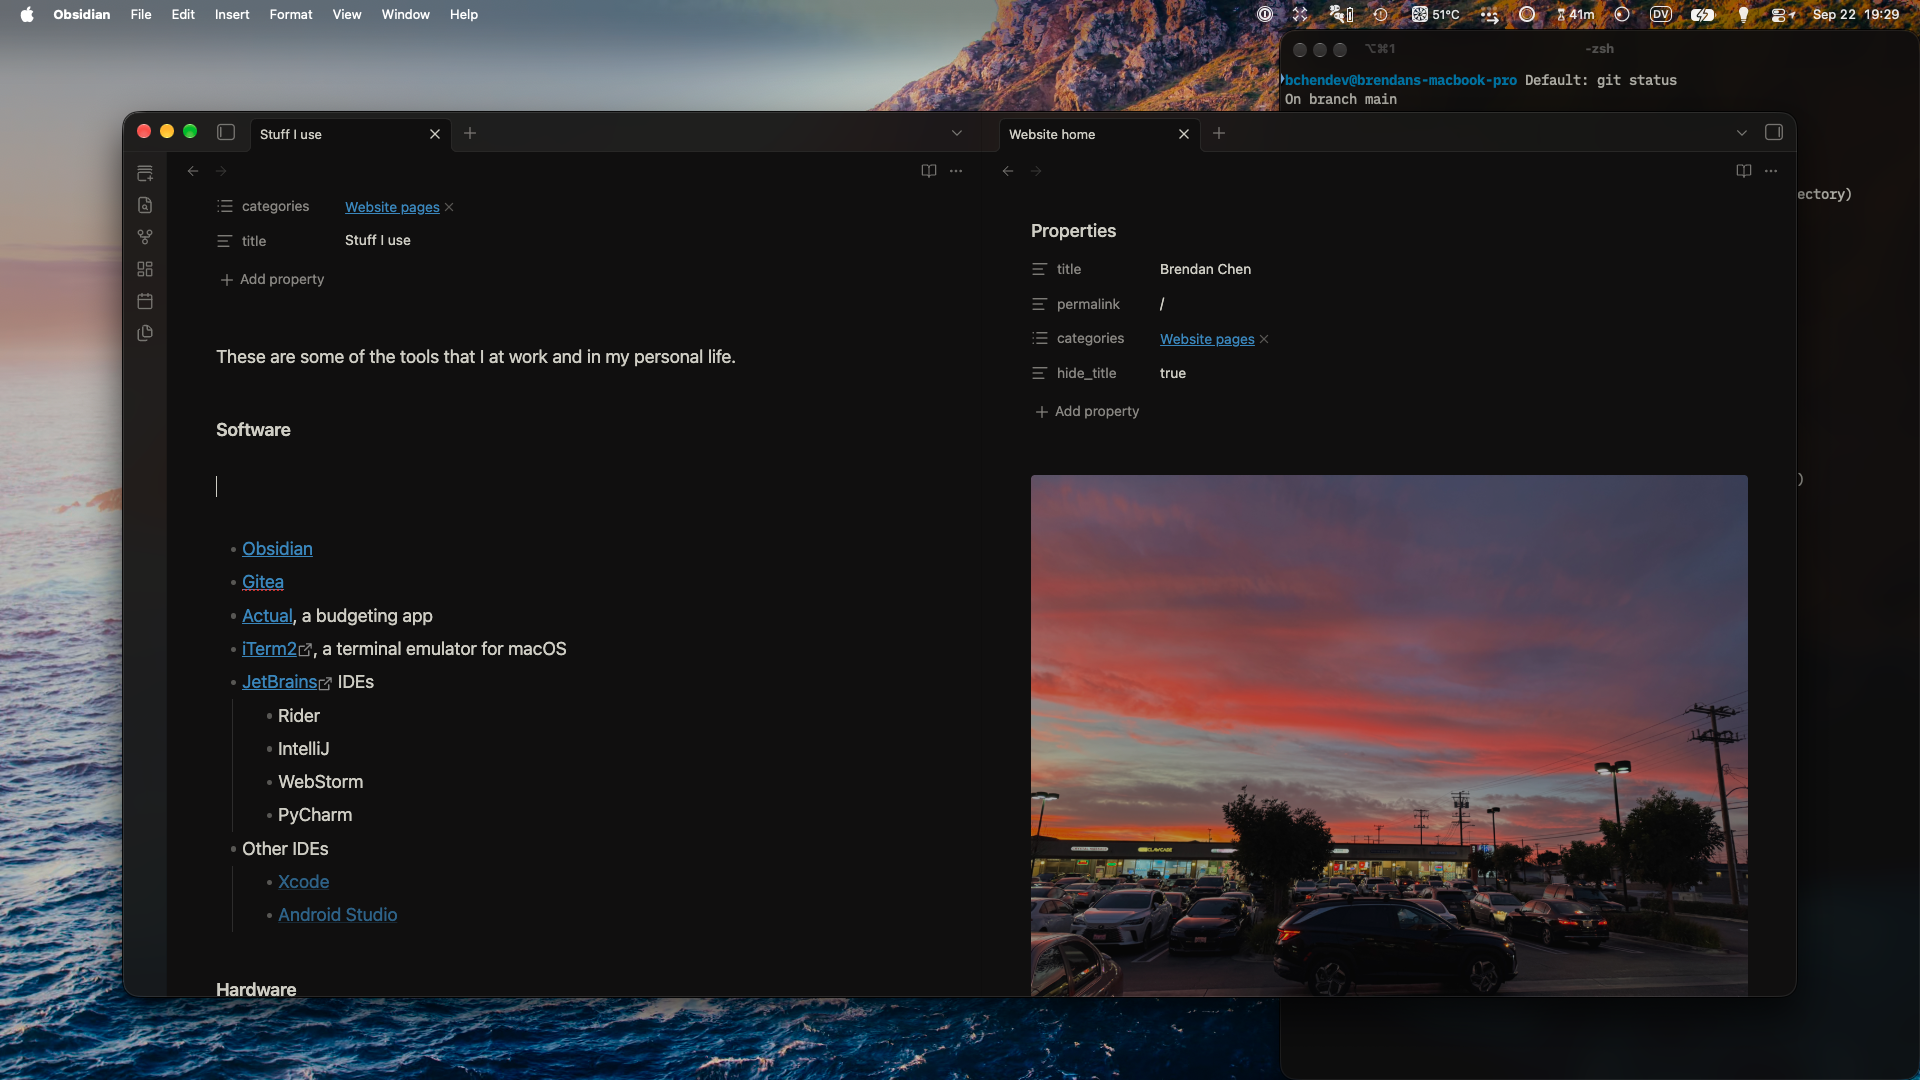Open more options in Stuff I use pane
The height and width of the screenshot is (1080, 1920).
point(956,171)
